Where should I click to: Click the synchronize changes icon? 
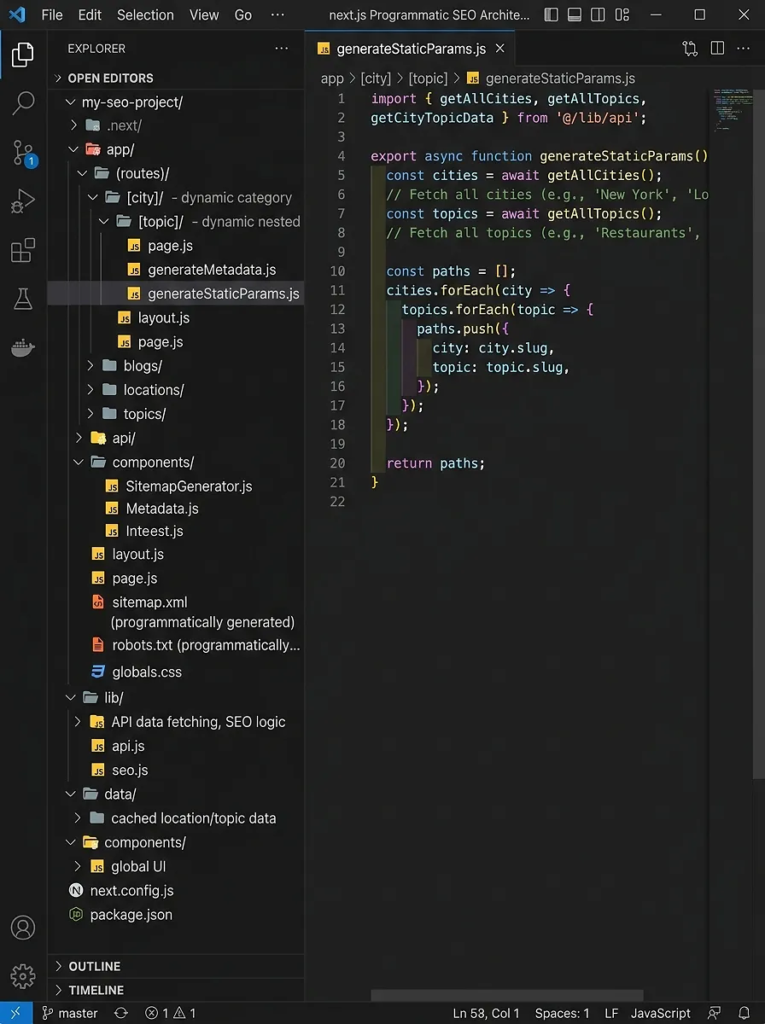[x=121, y=1013]
